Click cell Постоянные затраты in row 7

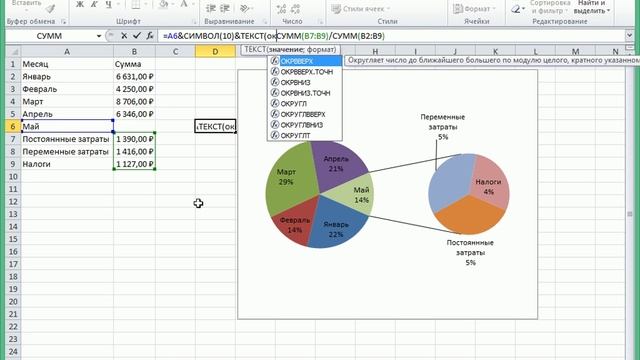point(67,139)
